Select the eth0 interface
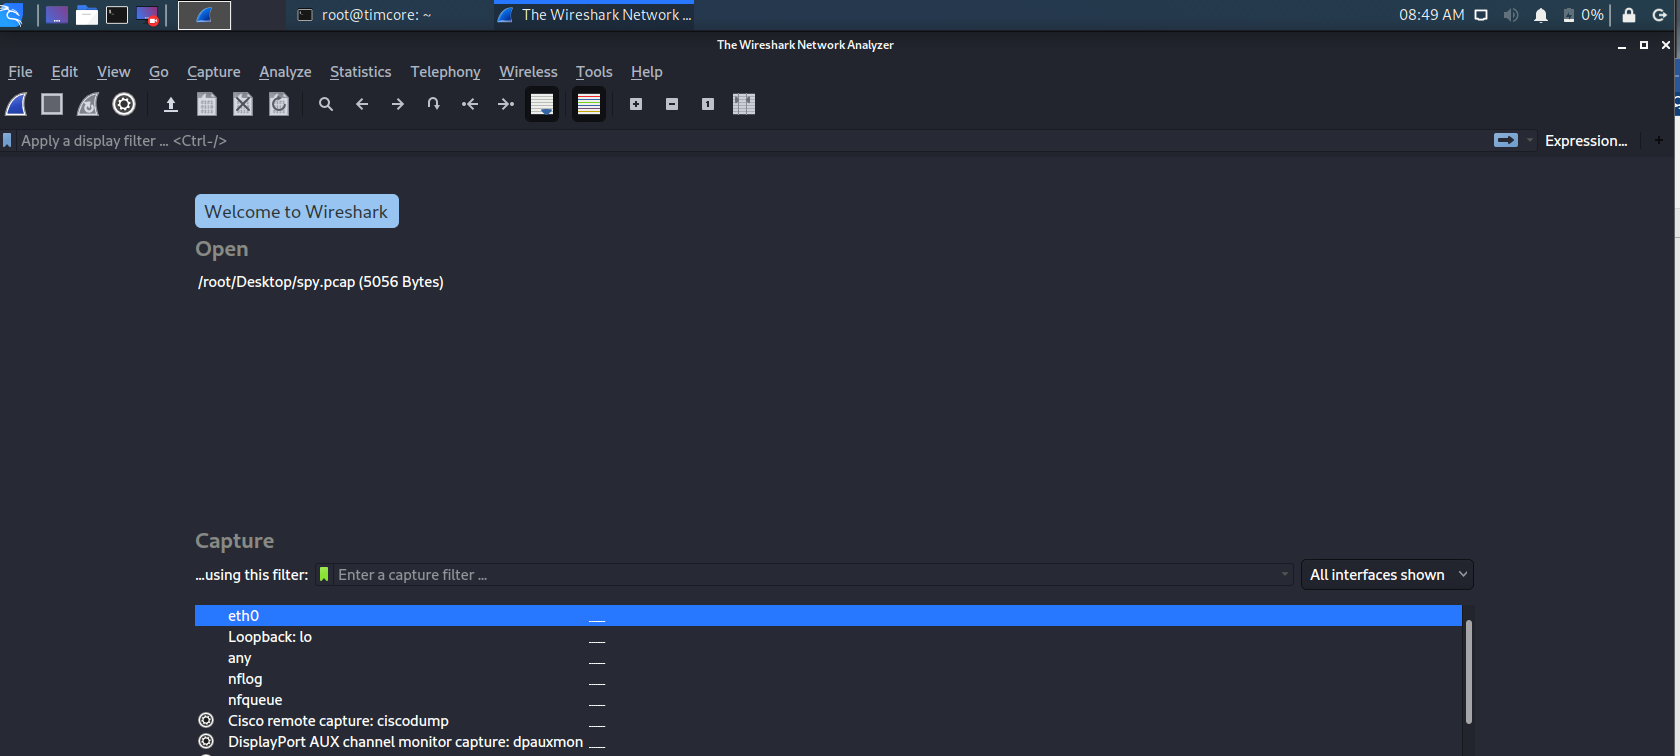Image resolution: width=1680 pixels, height=756 pixels. click(x=828, y=616)
